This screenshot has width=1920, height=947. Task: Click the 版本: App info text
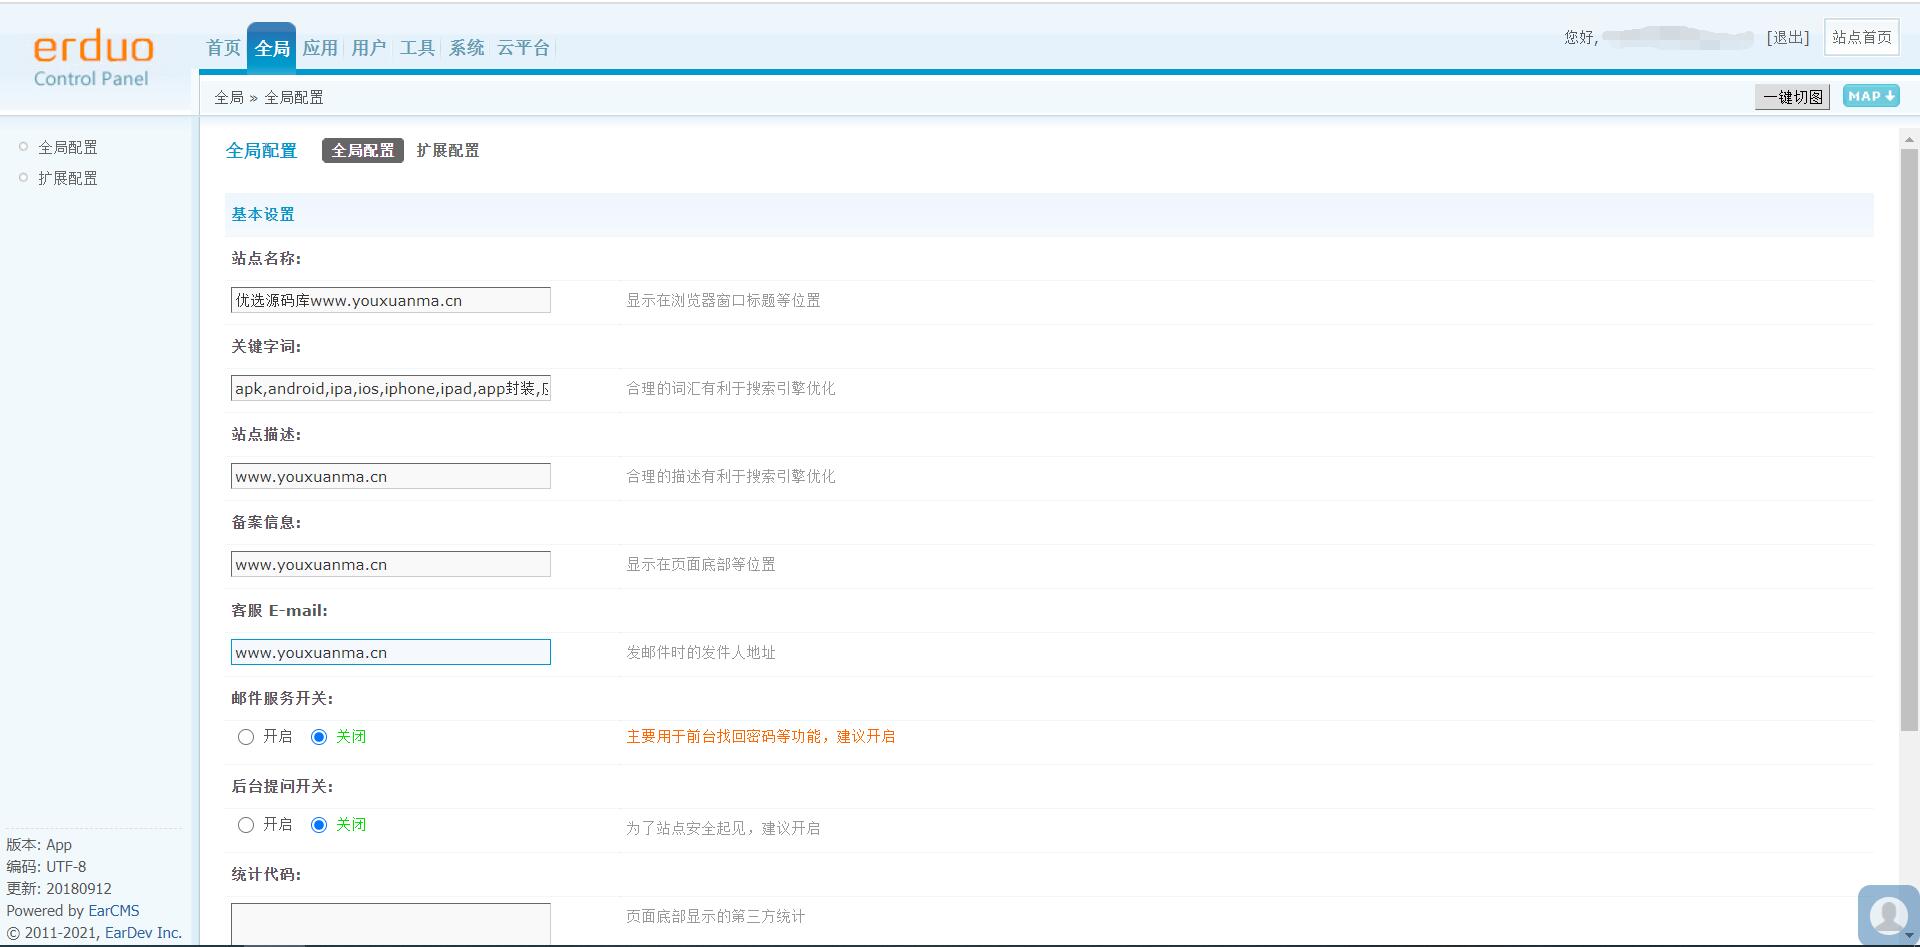tap(39, 845)
